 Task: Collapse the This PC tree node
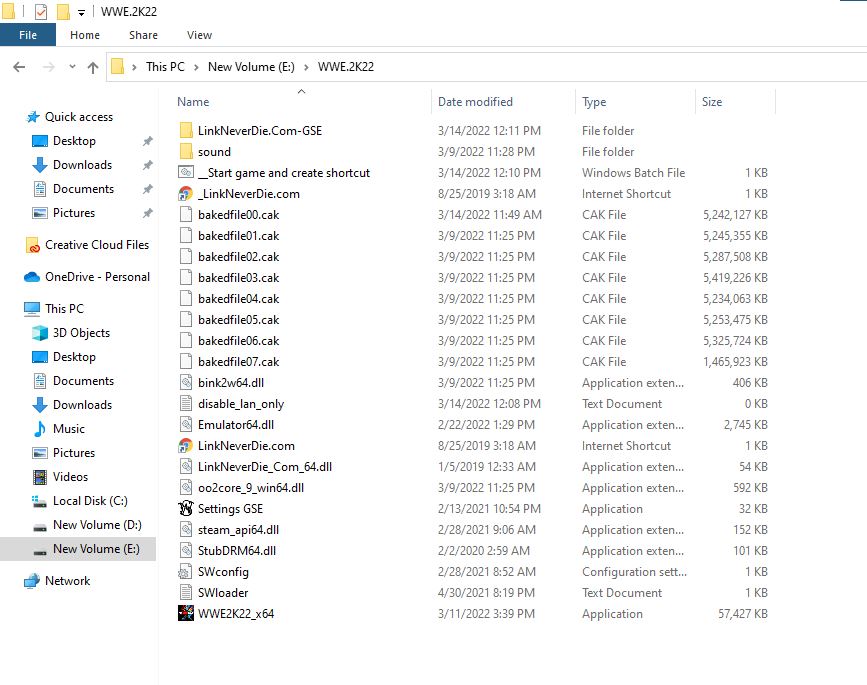point(14,309)
